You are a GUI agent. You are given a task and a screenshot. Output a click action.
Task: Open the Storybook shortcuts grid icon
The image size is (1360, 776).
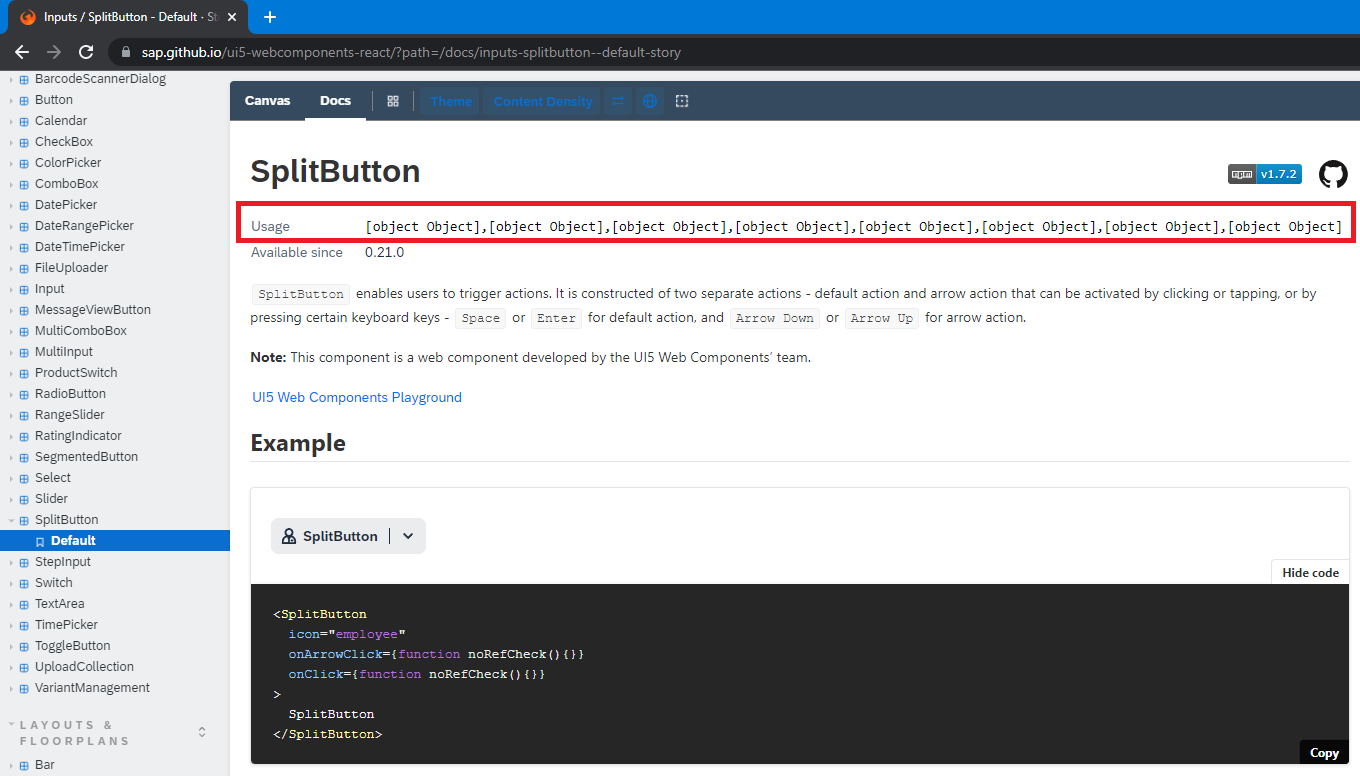392,100
